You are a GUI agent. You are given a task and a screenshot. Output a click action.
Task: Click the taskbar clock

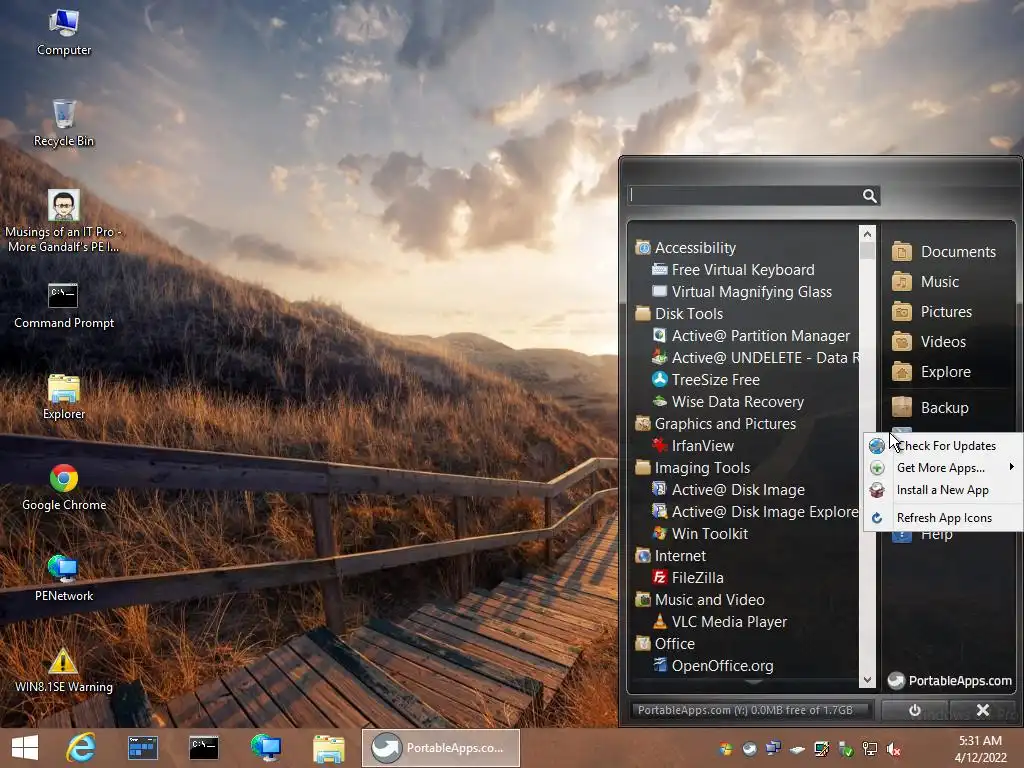(x=980, y=749)
